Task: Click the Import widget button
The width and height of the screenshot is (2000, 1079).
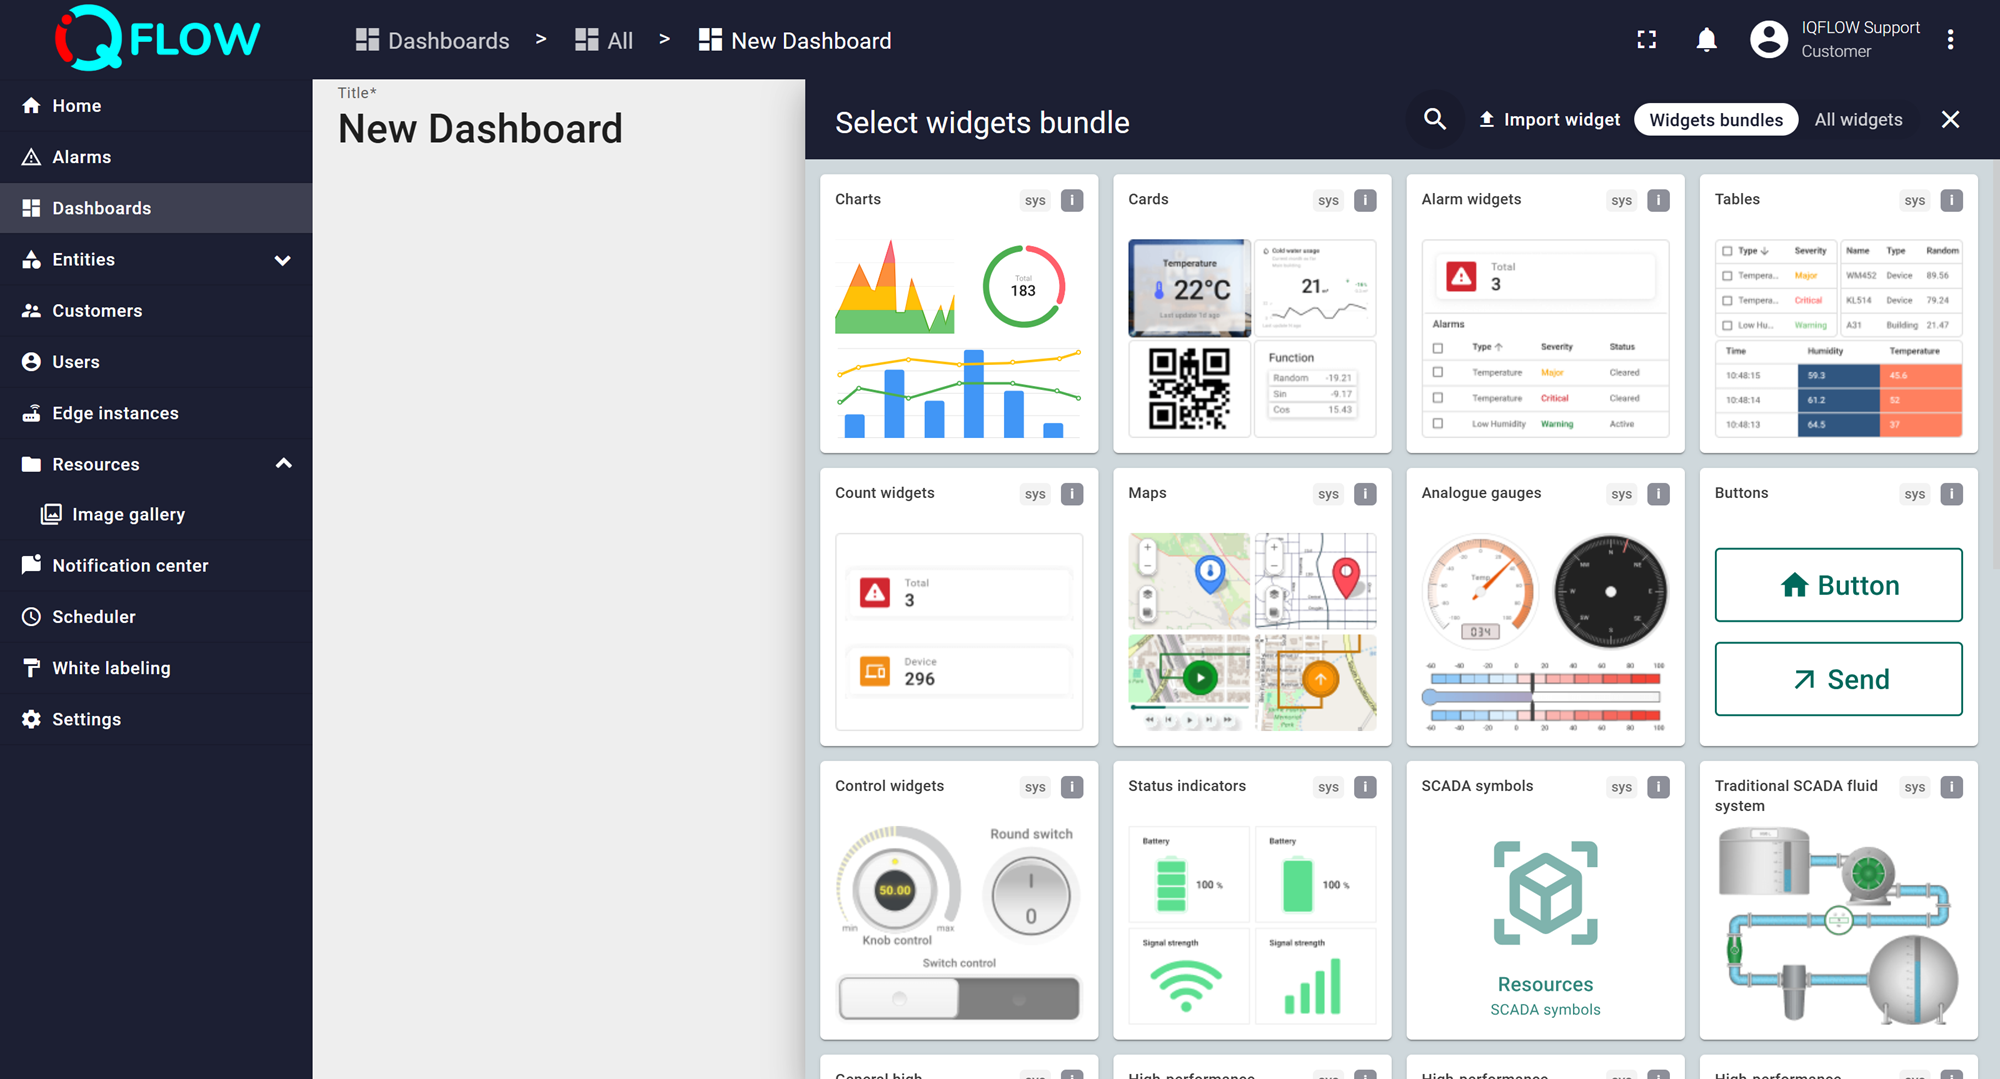Action: pyautogui.click(x=1548, y=119)
